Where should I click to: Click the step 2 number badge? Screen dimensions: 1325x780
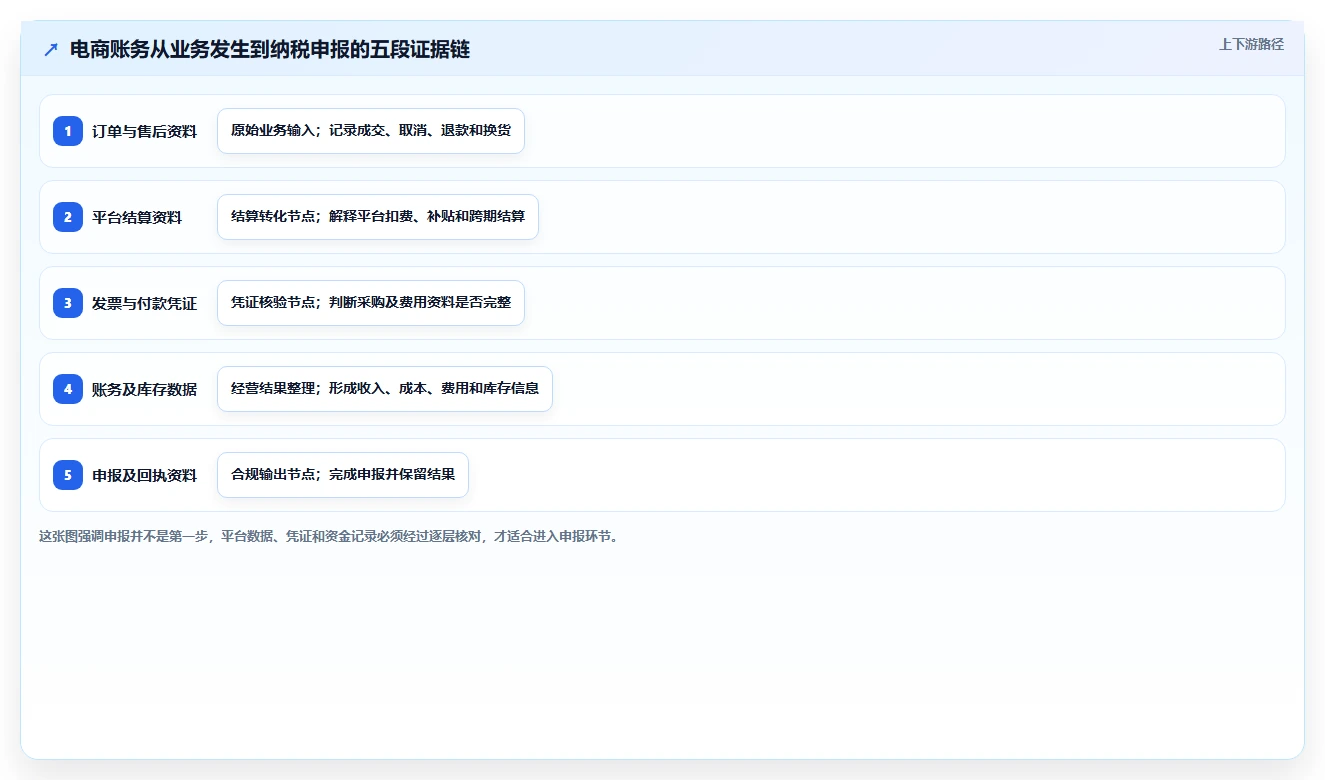[68, 217]
